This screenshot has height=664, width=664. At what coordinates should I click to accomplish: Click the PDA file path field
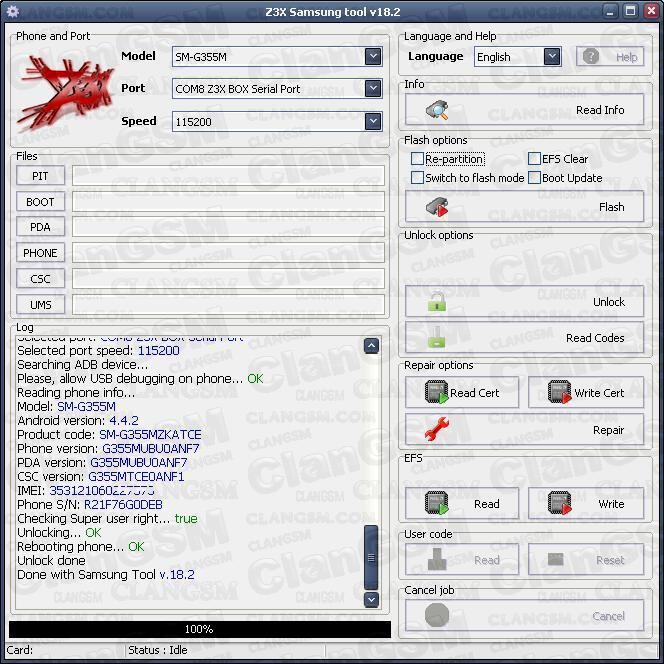228,227
